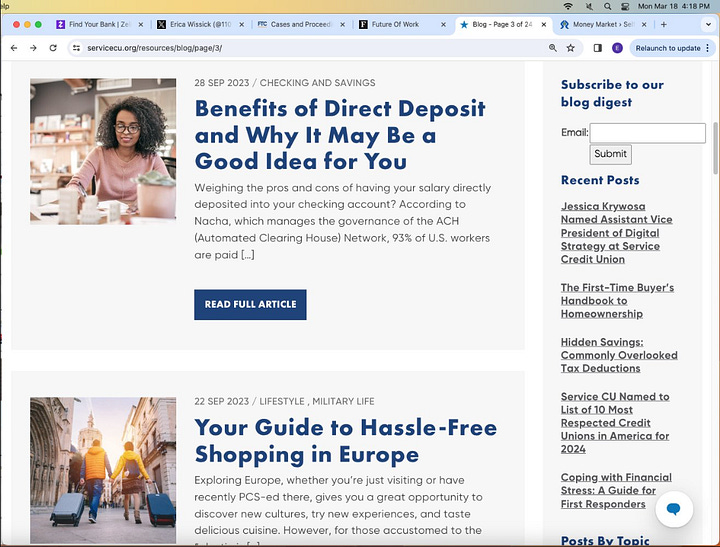Open the Chrome three-dot menu

[x=708, y=48]
